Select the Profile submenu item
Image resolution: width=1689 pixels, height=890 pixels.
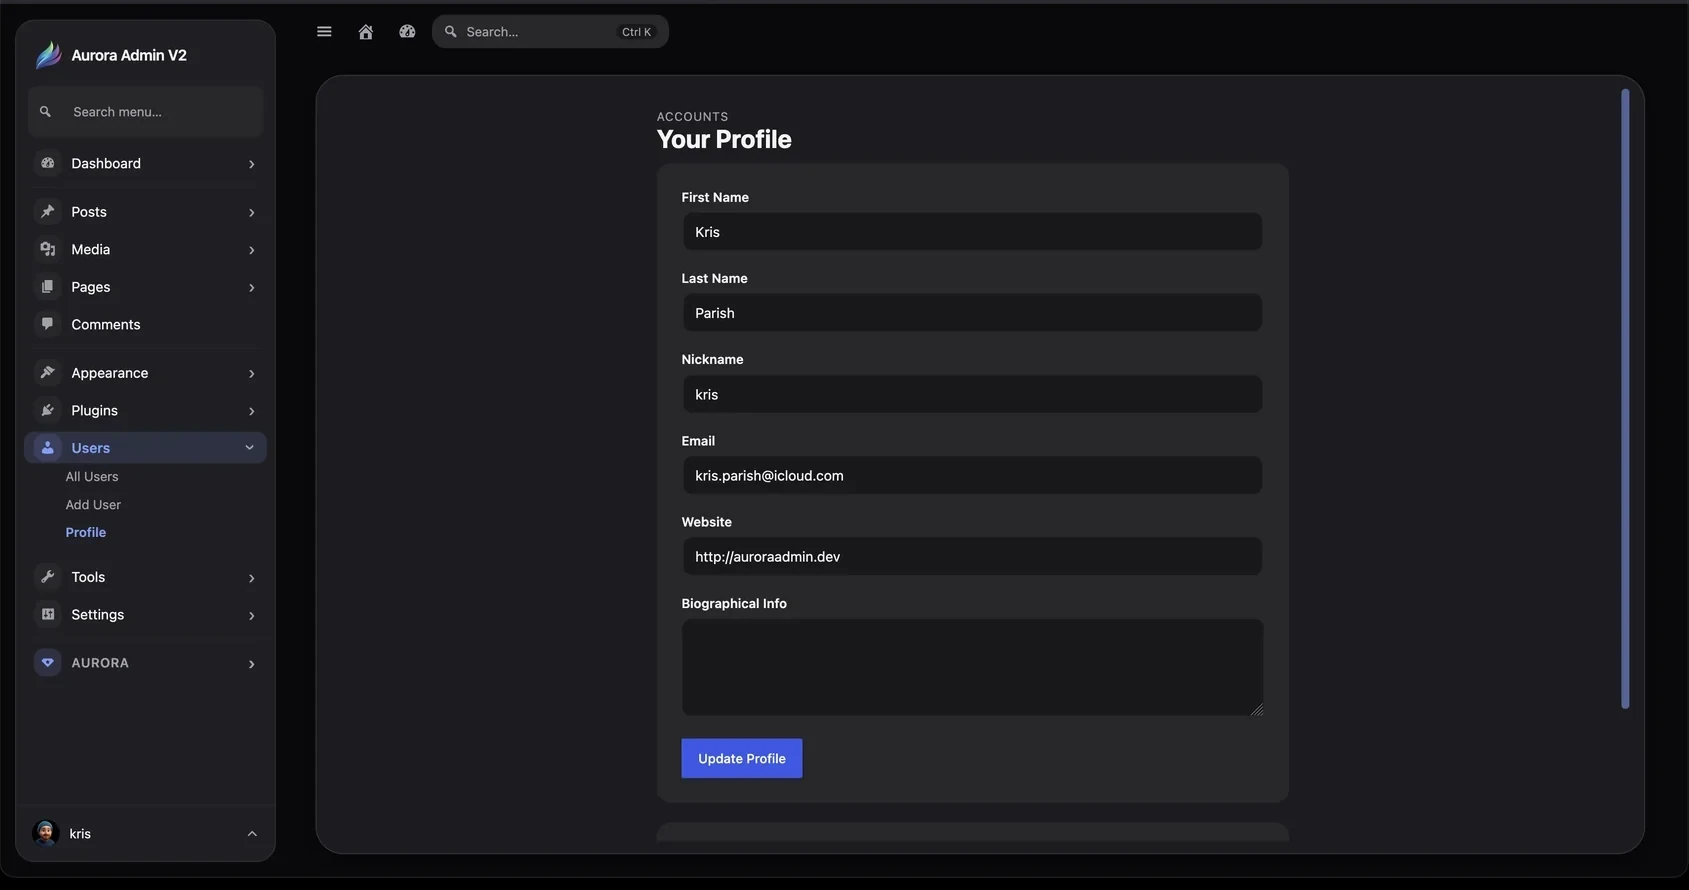pos(86,533)
